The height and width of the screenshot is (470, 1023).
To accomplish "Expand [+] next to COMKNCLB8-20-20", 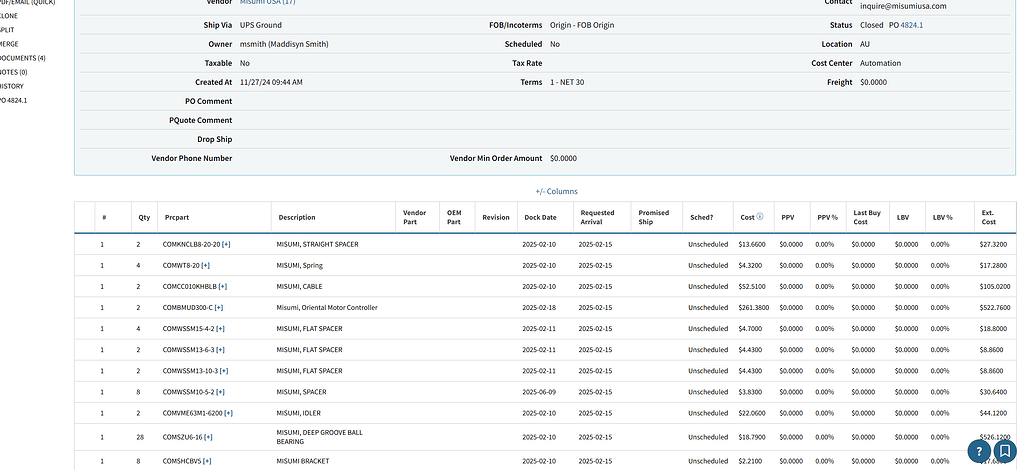I will [226, 244].
